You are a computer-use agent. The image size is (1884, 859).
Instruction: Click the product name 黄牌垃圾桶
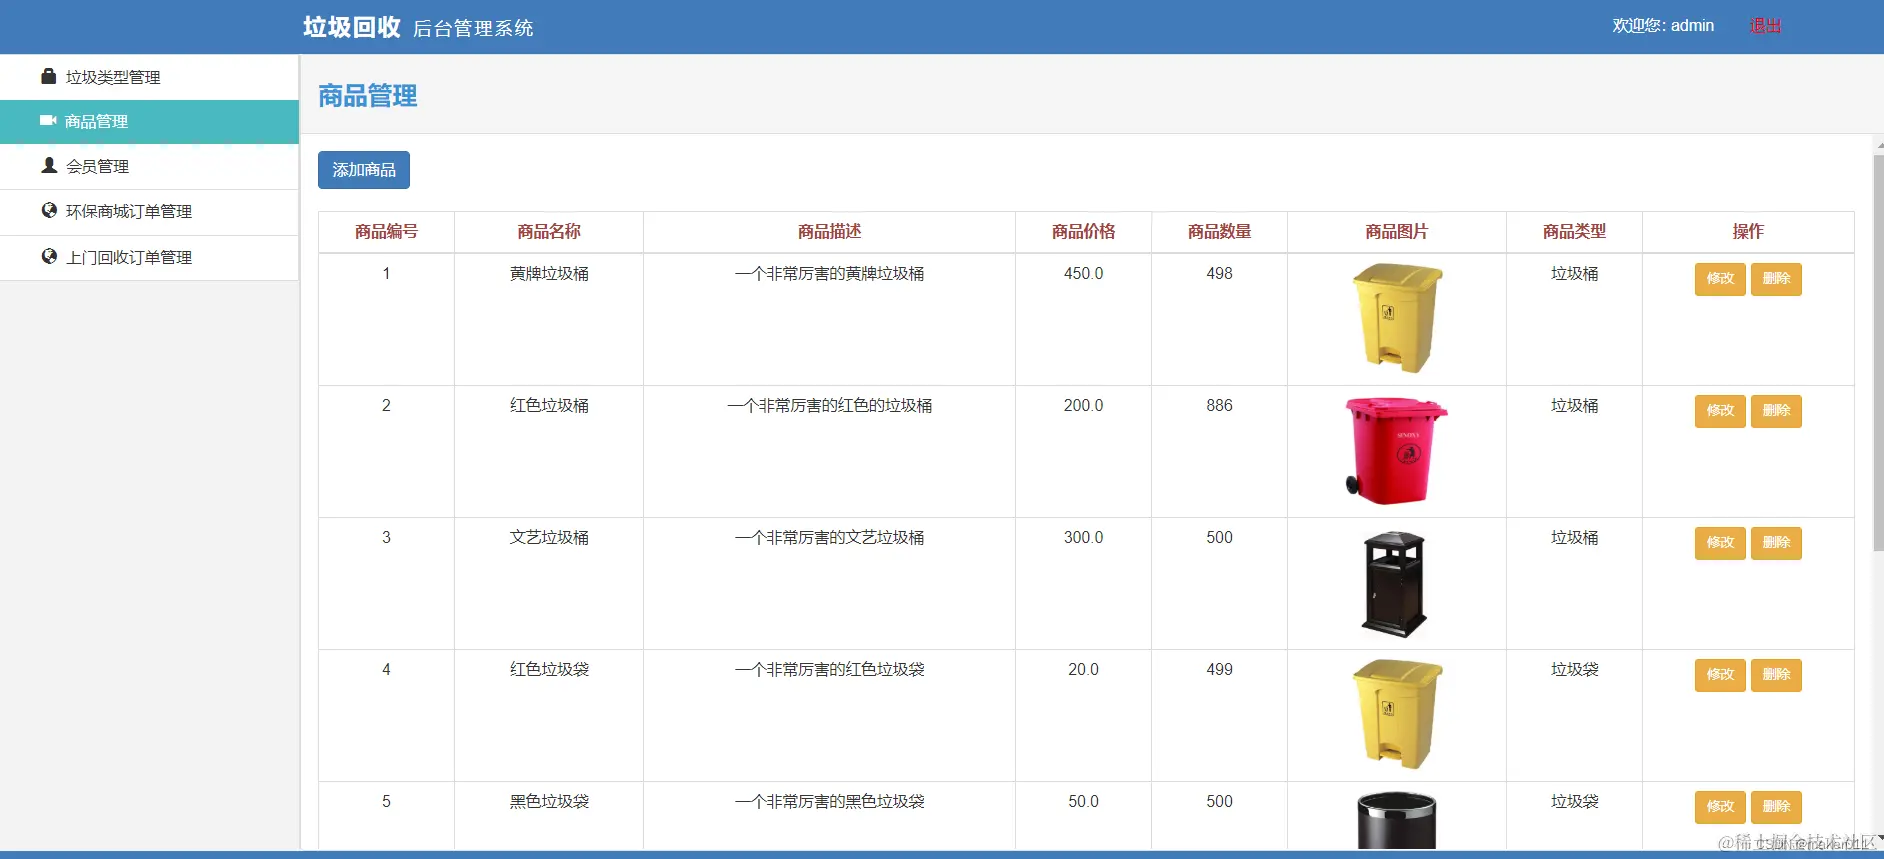[549, 274]
